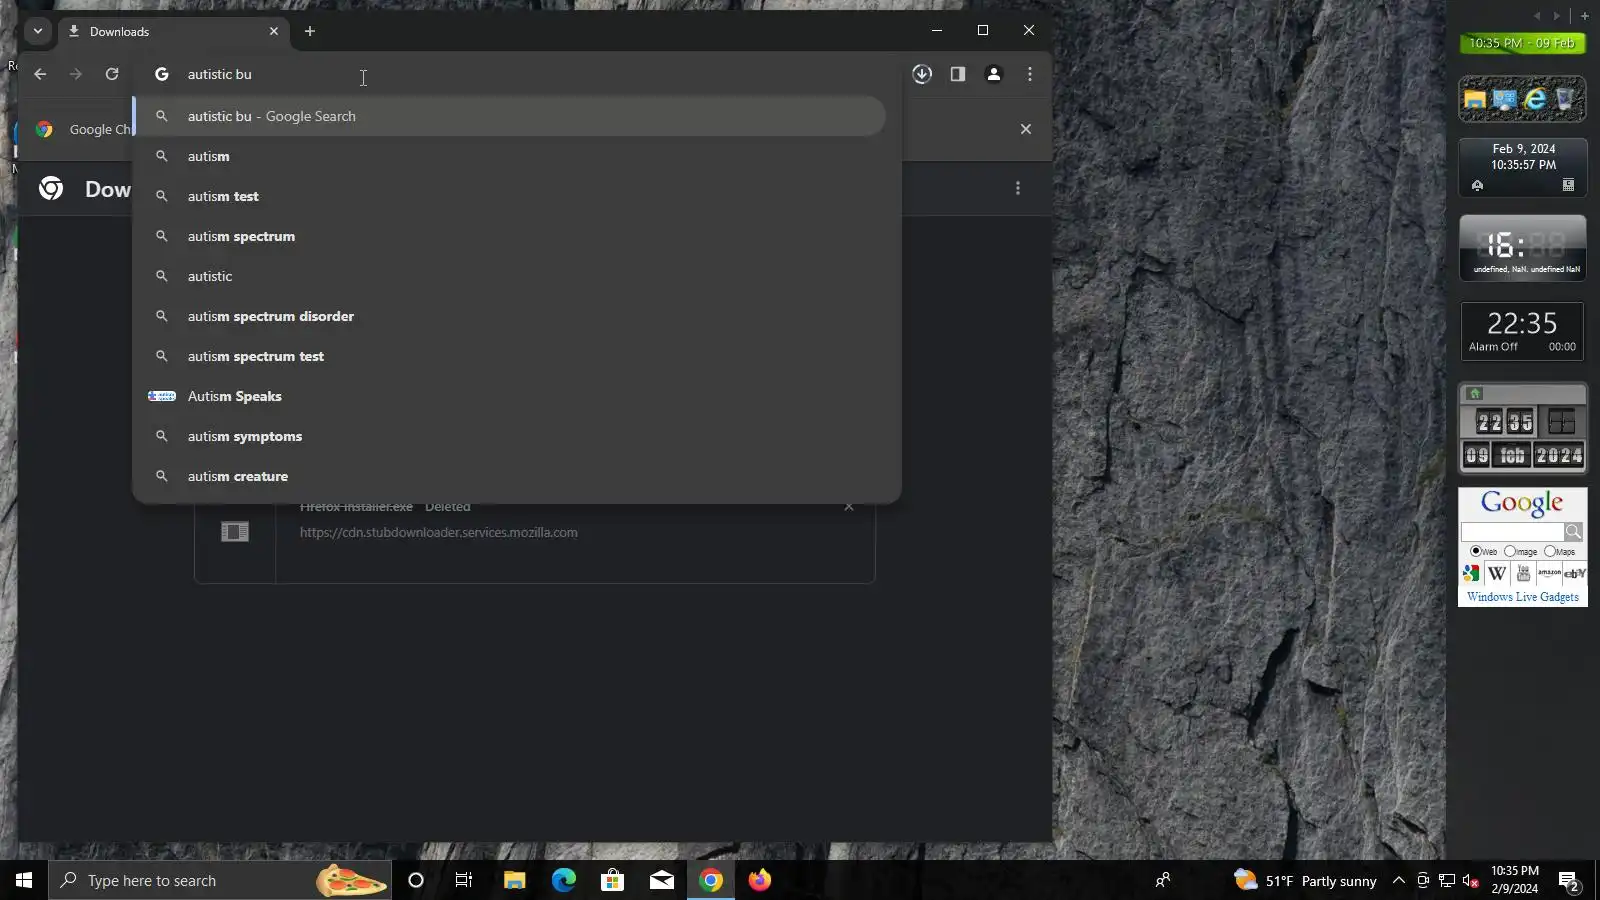Screen dimensions: 1600x900
Task: Select the Maps radio button
Action: point(1549,551)
